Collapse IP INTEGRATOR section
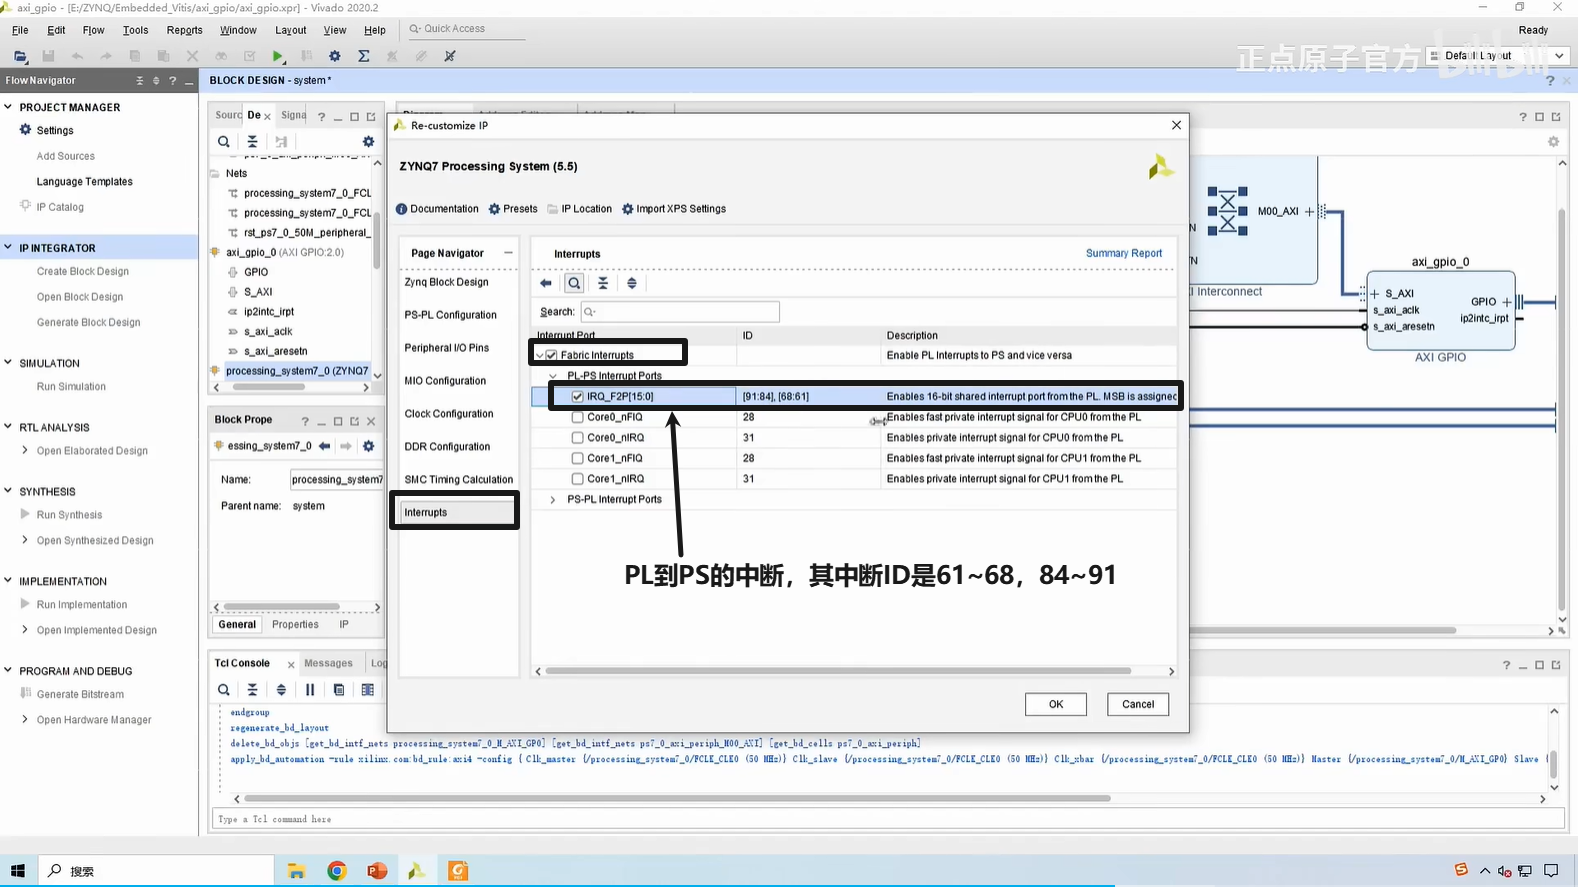Image resolution: width=1578 pixels, height=887 pixels. point(8,247)
